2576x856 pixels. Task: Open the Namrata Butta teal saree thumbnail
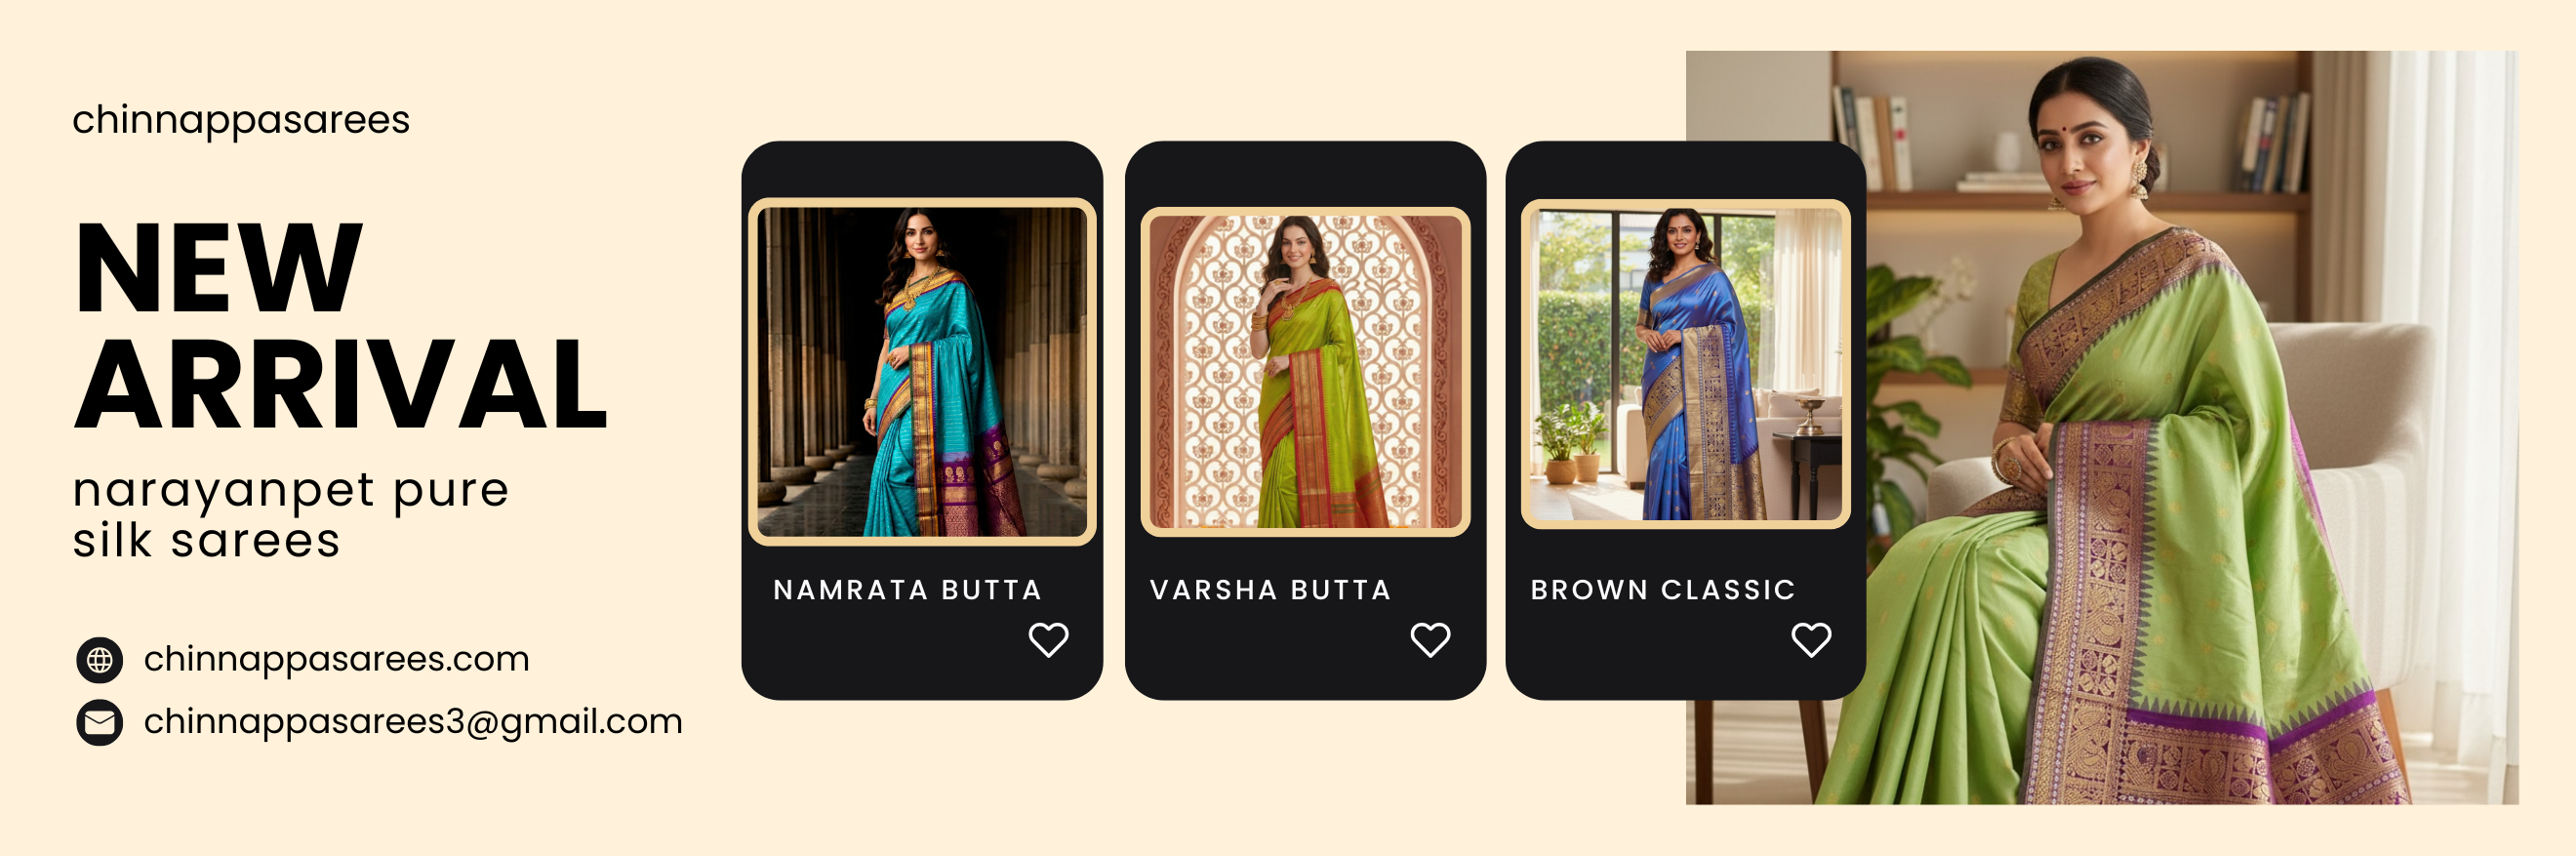point(922,372)
